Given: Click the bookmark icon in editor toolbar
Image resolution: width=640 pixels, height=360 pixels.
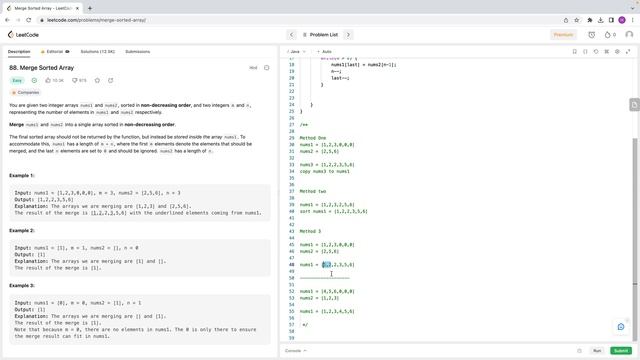Looking at the screenshot, I should pos(574,52).
